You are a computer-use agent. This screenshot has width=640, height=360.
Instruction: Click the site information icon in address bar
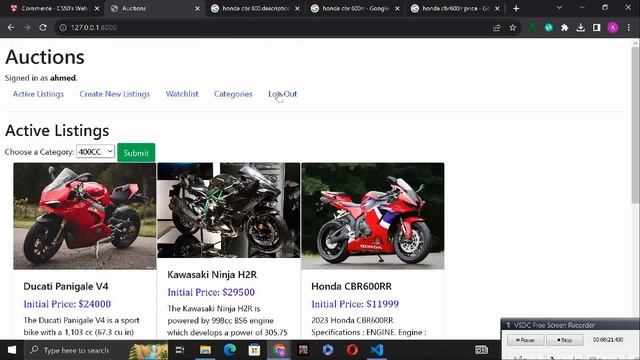[x=63, y=27]
